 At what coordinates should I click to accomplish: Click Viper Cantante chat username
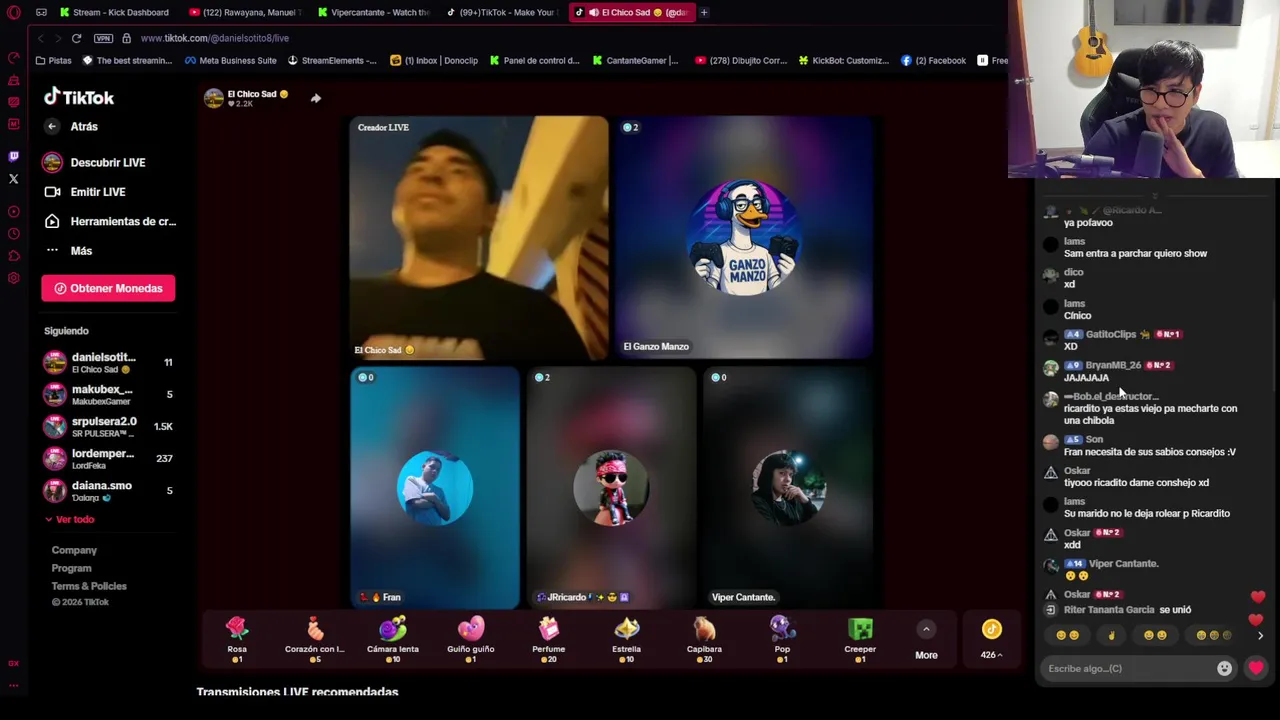(x=1123, y=564)
